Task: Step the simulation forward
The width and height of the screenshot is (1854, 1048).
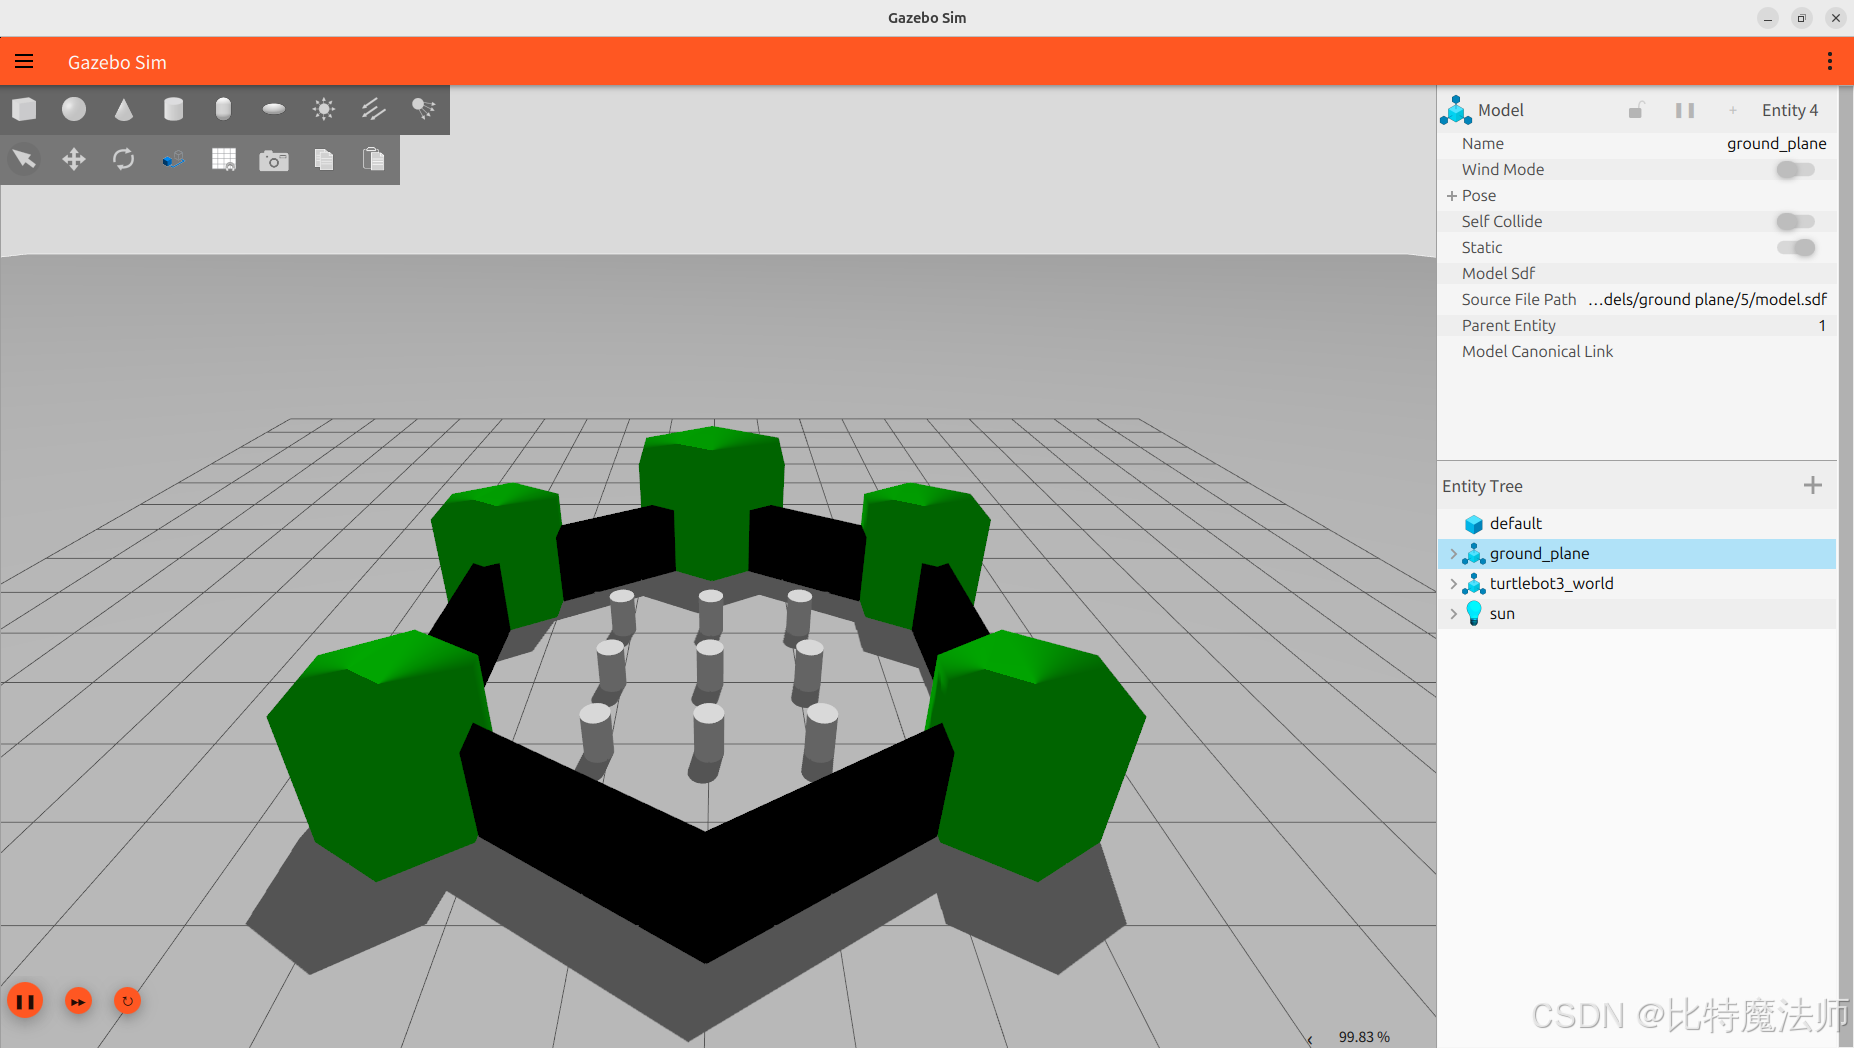Action: point(78,1001)
